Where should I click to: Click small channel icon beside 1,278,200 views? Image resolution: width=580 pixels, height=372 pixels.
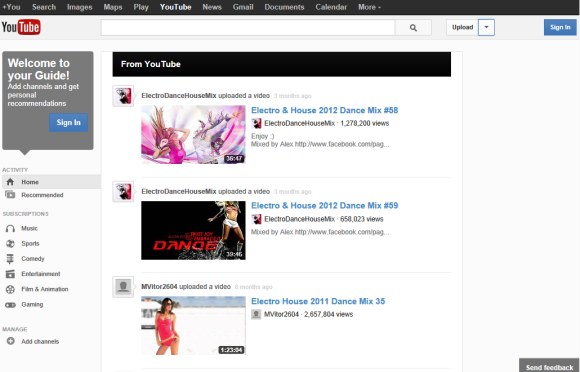point(256,124)
